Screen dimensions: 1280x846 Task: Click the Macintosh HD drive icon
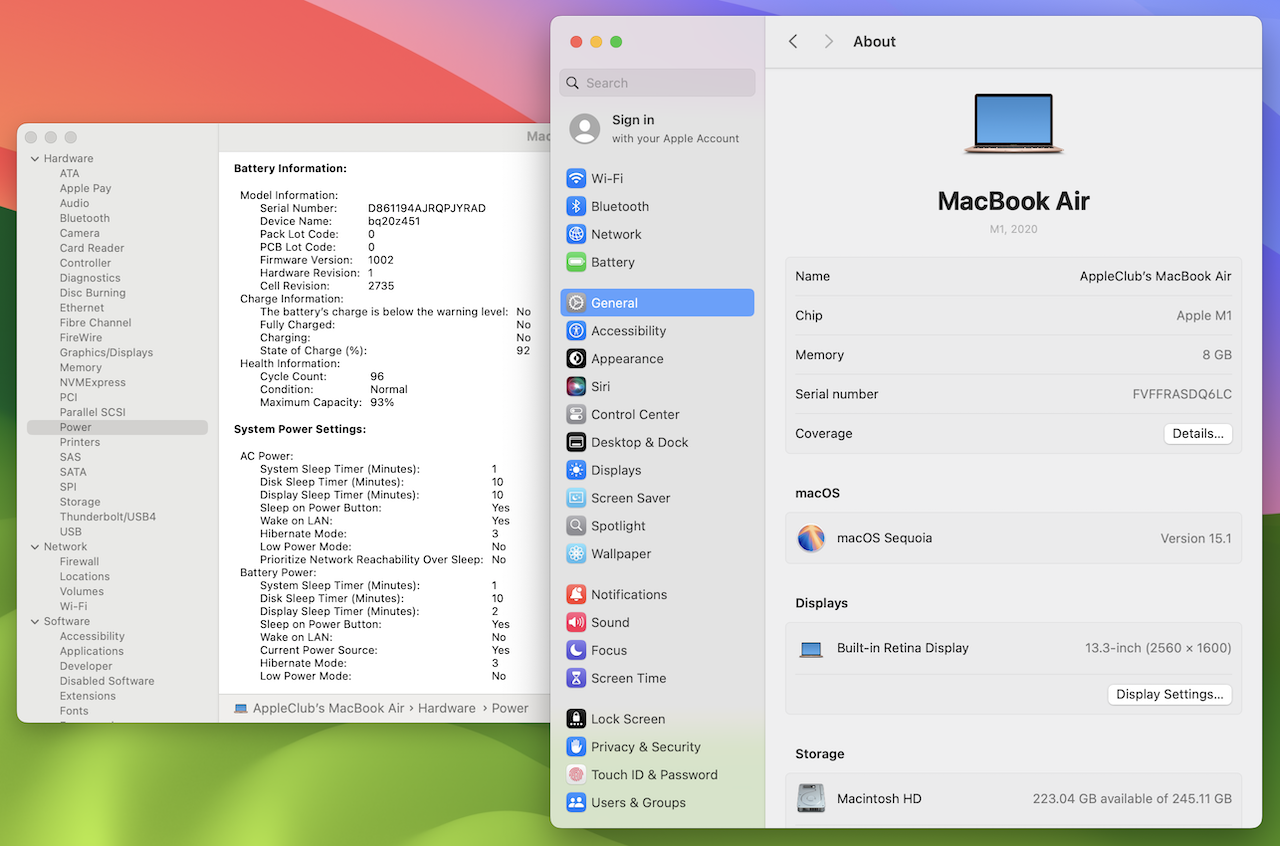[811, 798]
